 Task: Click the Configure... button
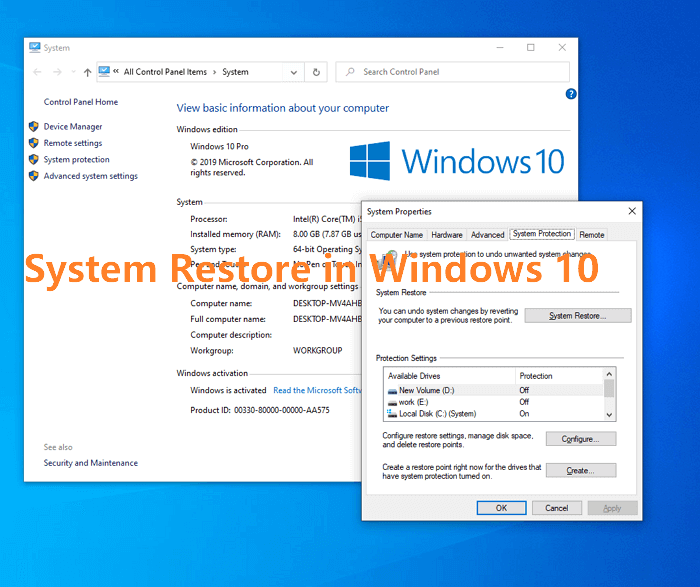580,439
